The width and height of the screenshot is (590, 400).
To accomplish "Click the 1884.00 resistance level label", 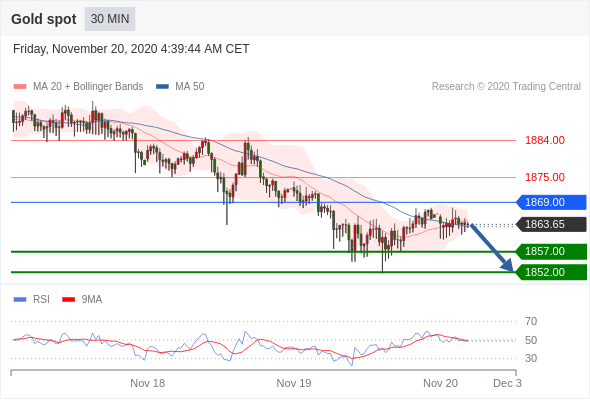I will (545, 140).
